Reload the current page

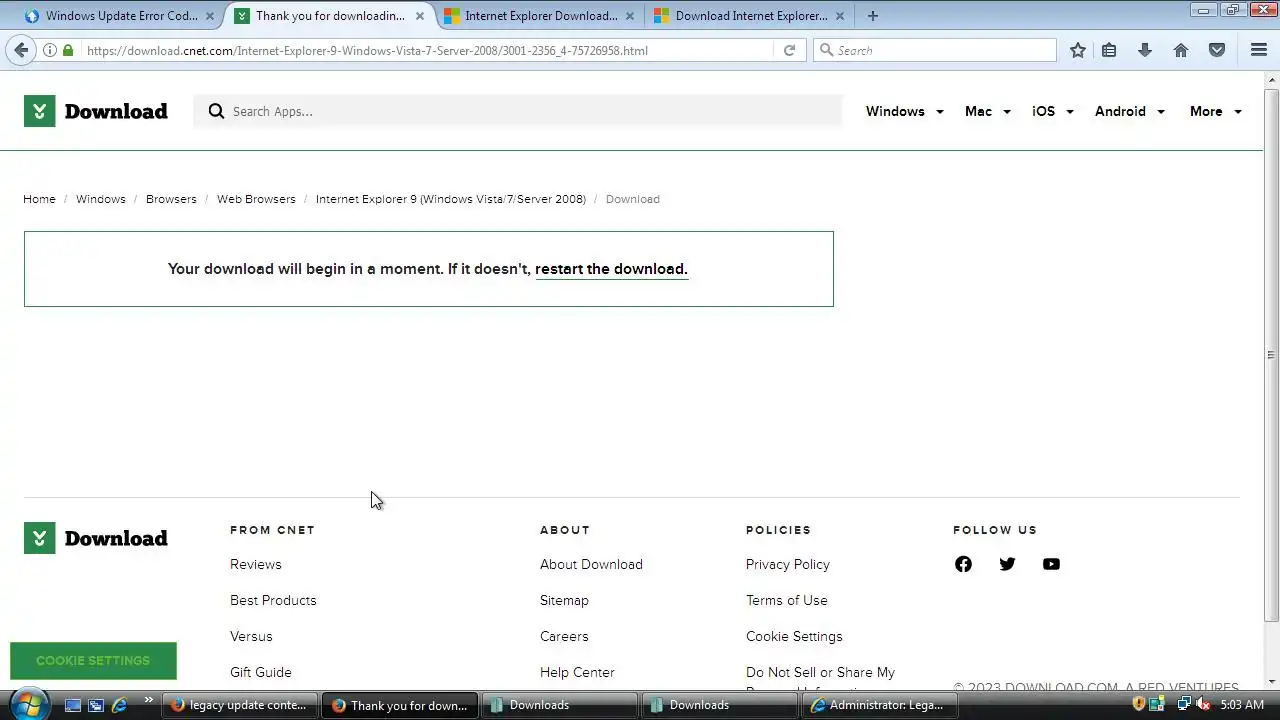[x=789, y=50]
